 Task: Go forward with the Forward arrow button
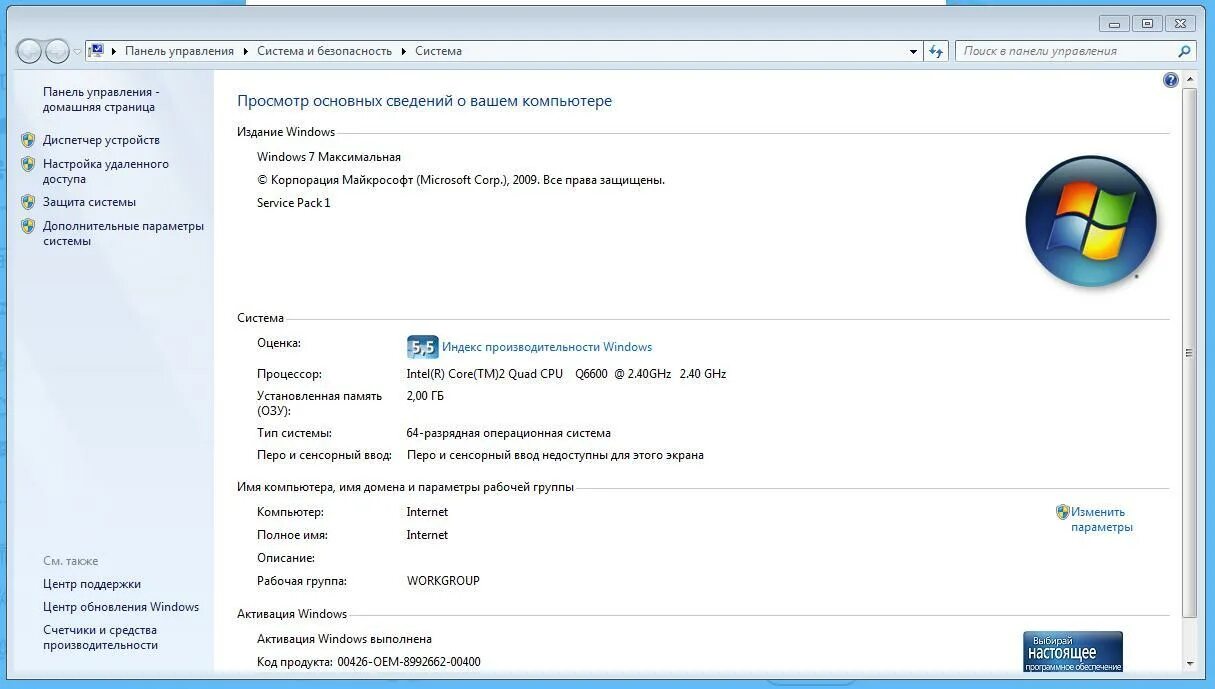click(x=58, y=51)
